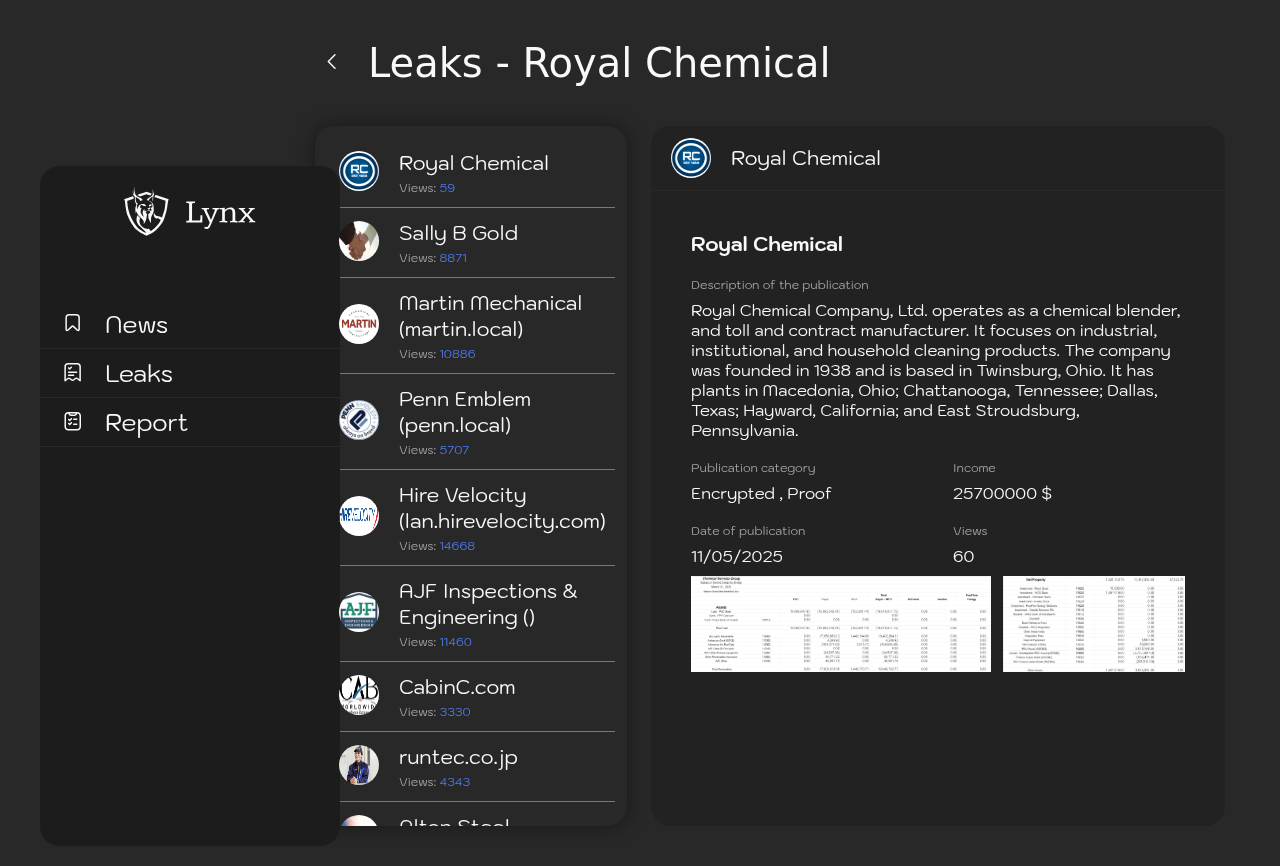Click the views count 14668
Viewport: 1280px width, 866px height.
(457, 546)
